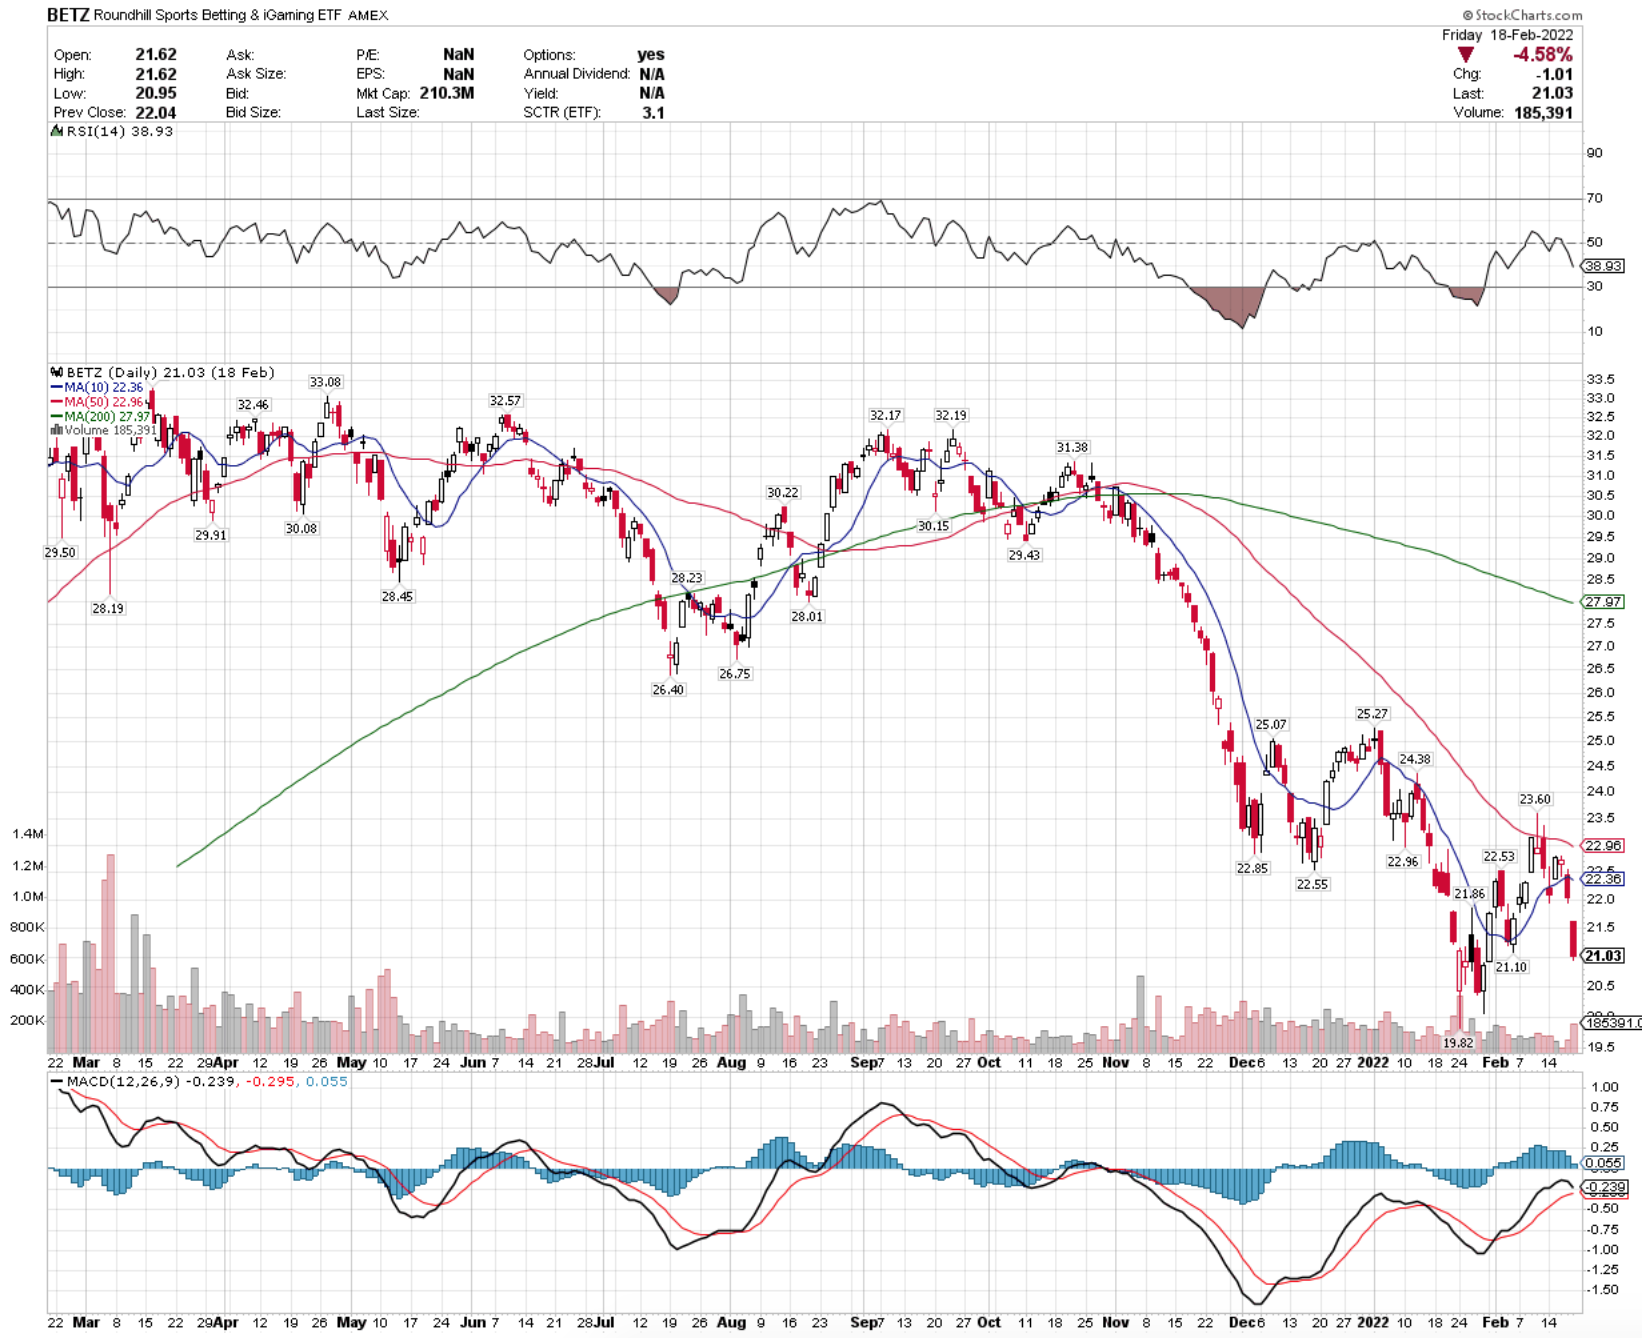The width and height of the screenshot is (1642, 1338).
Task: Click the 26.75 price low annotation
Action: pyautogui.click(x=734, y=673)
